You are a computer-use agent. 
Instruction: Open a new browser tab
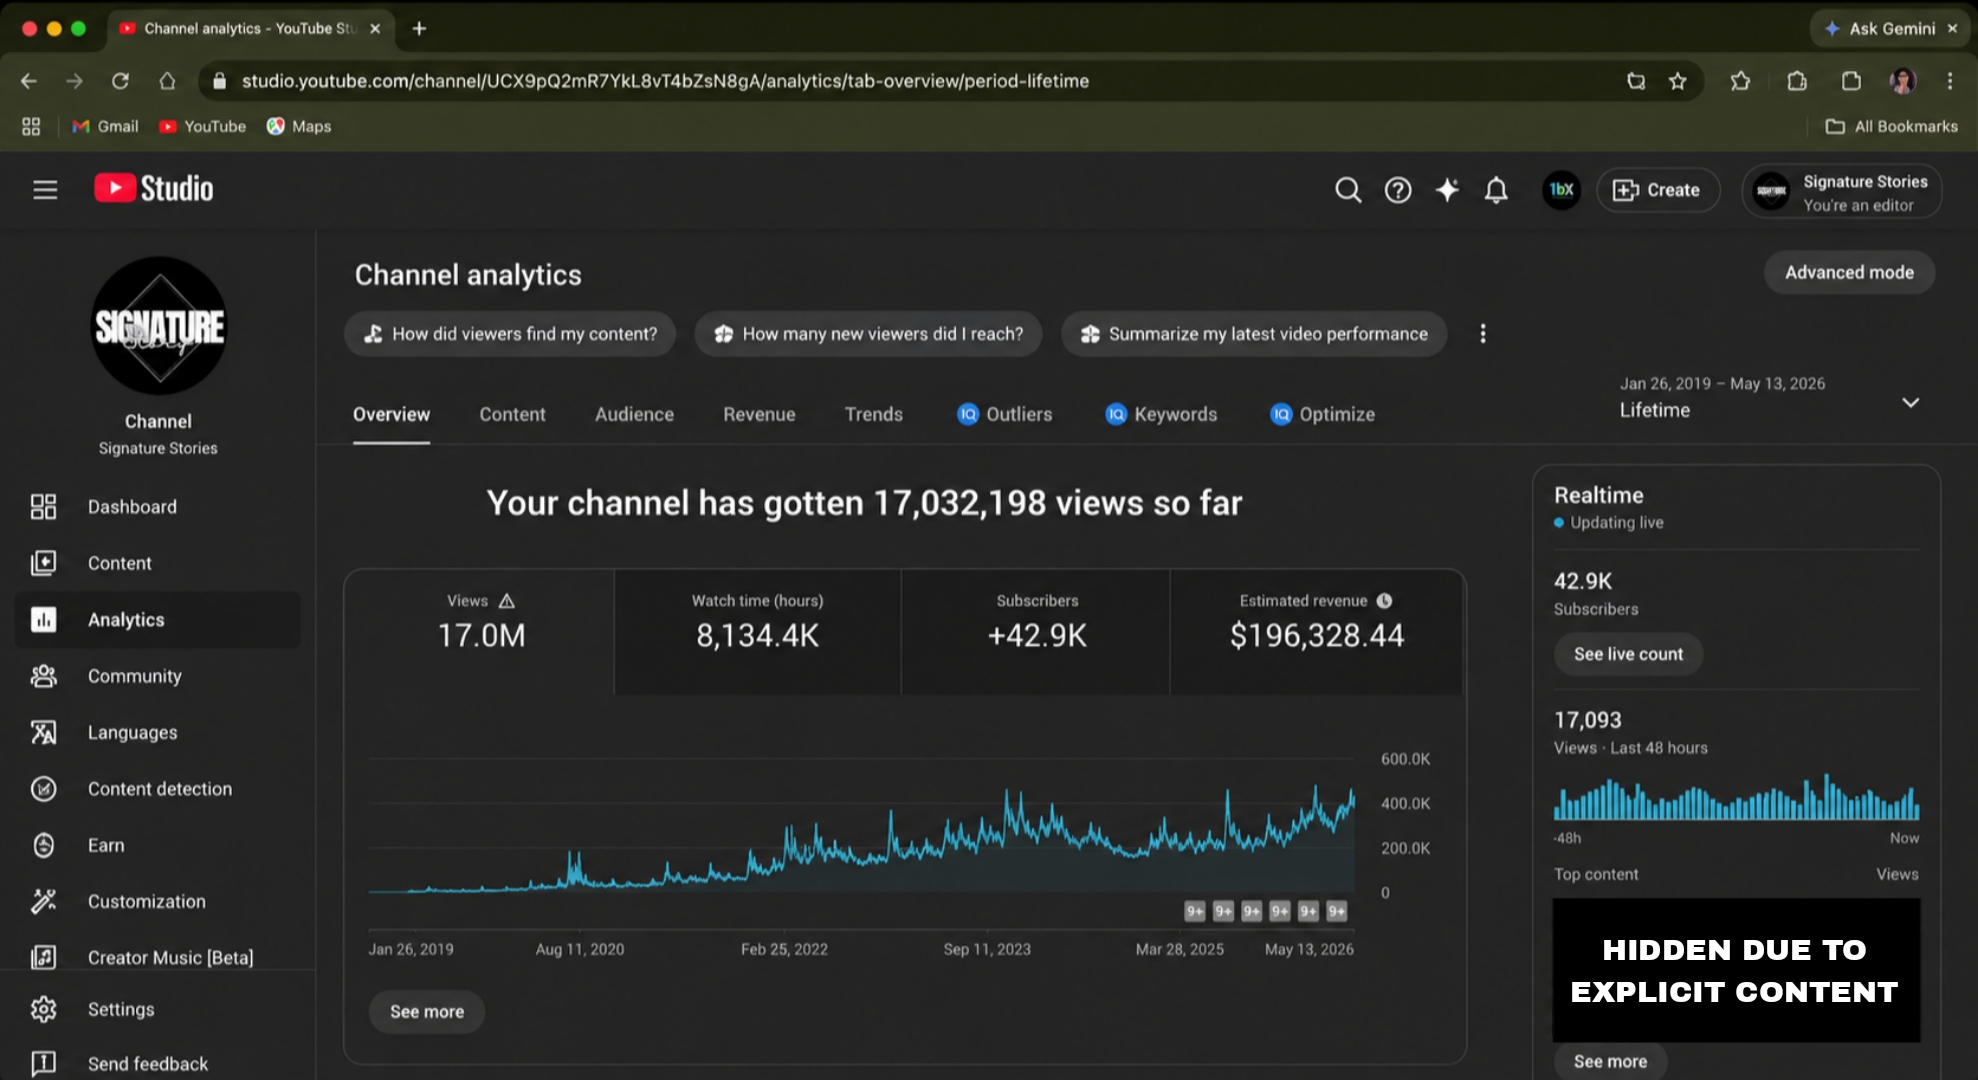(419, 29)
